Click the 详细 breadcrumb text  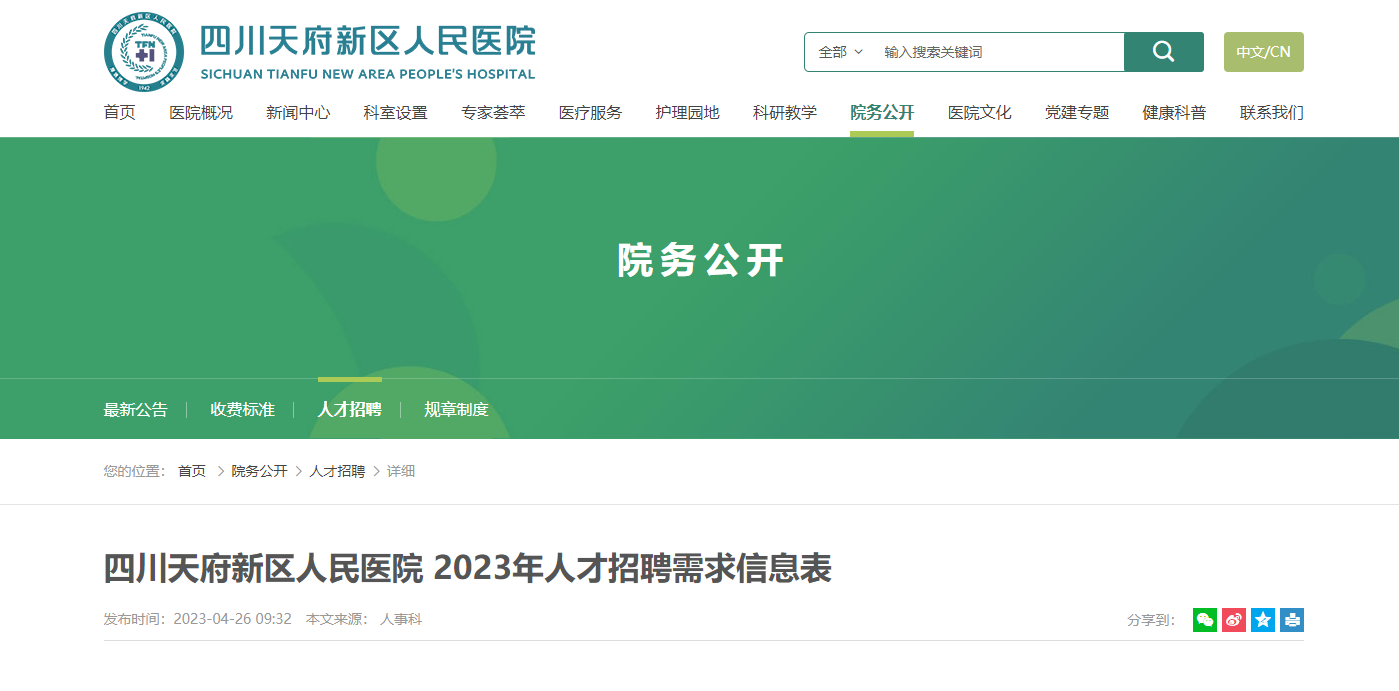point(401,471)
